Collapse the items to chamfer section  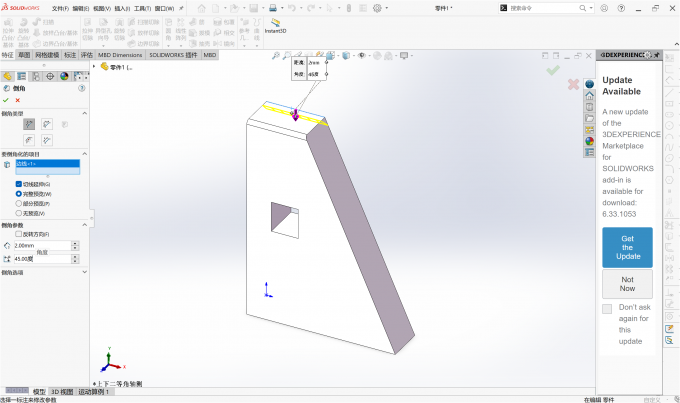point(85,154)
